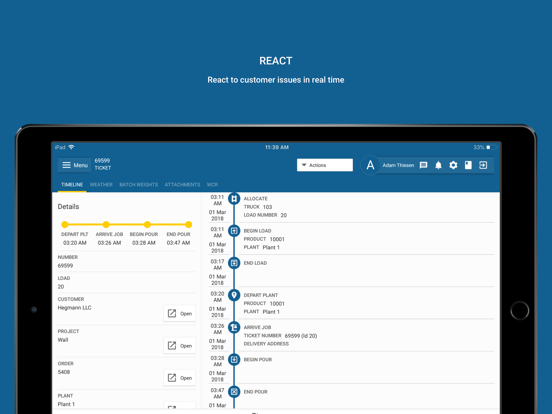Click '03:47 AM' End Pour time in Details

pyautogui.click(x=178, y=243)
